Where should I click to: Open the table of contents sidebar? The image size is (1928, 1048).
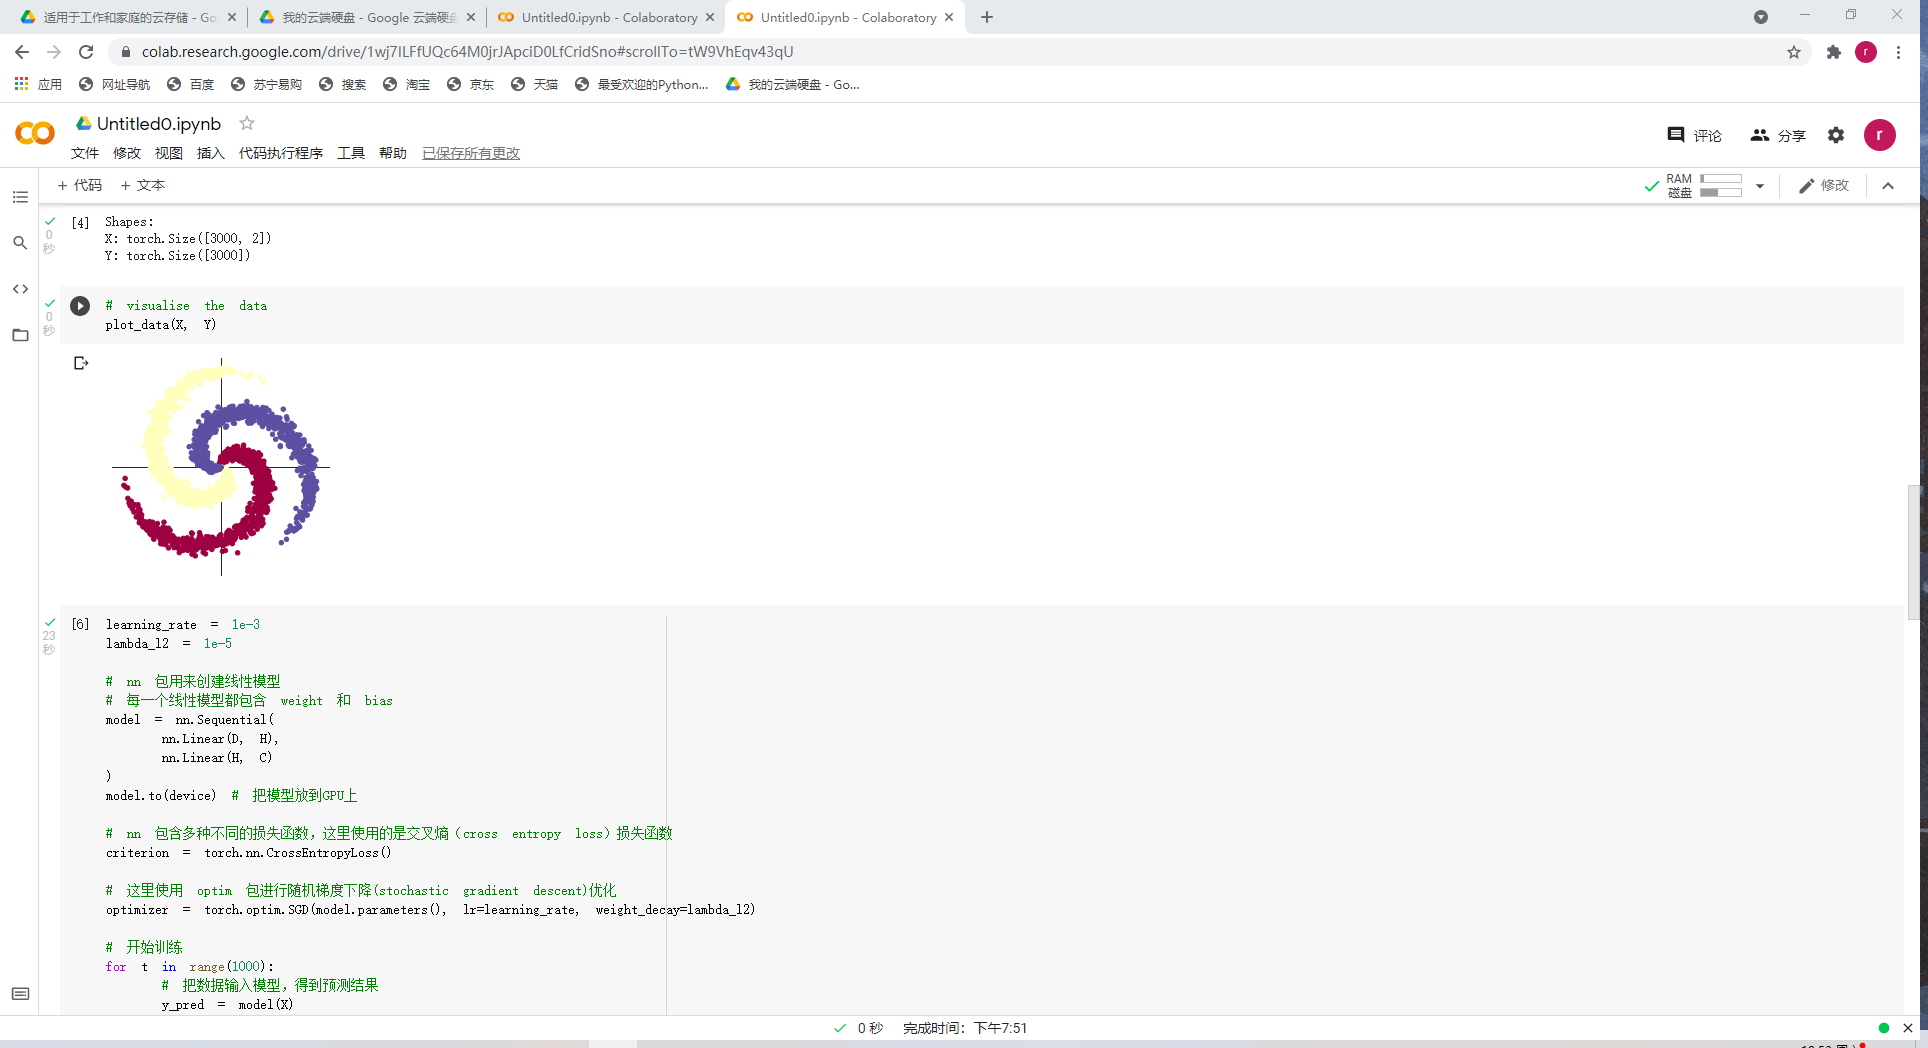(x=20, y=197)
